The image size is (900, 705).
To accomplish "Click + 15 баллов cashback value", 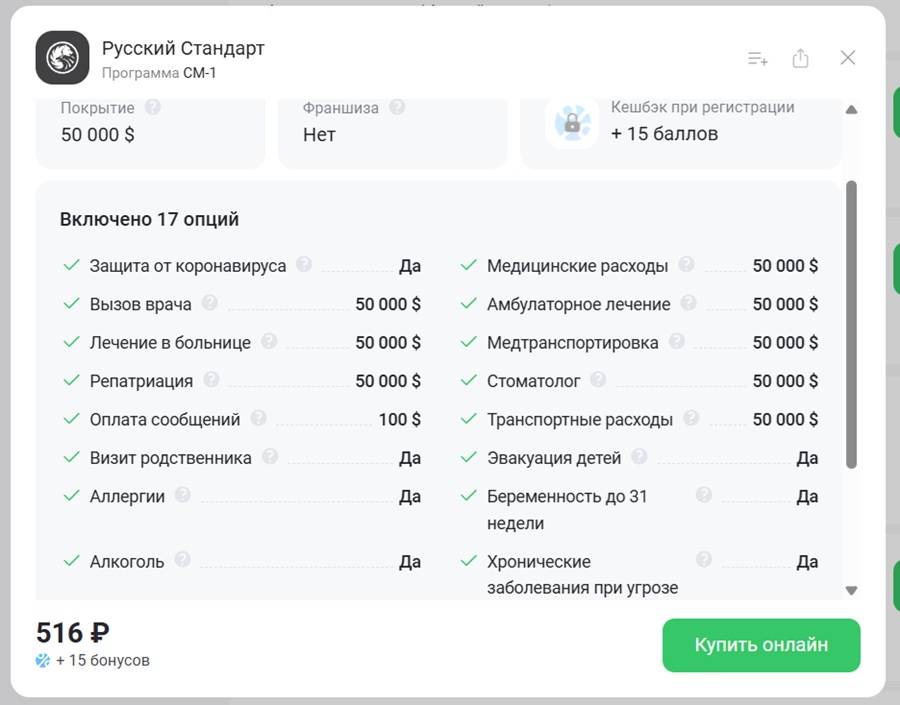I will (x=664, y=134).
